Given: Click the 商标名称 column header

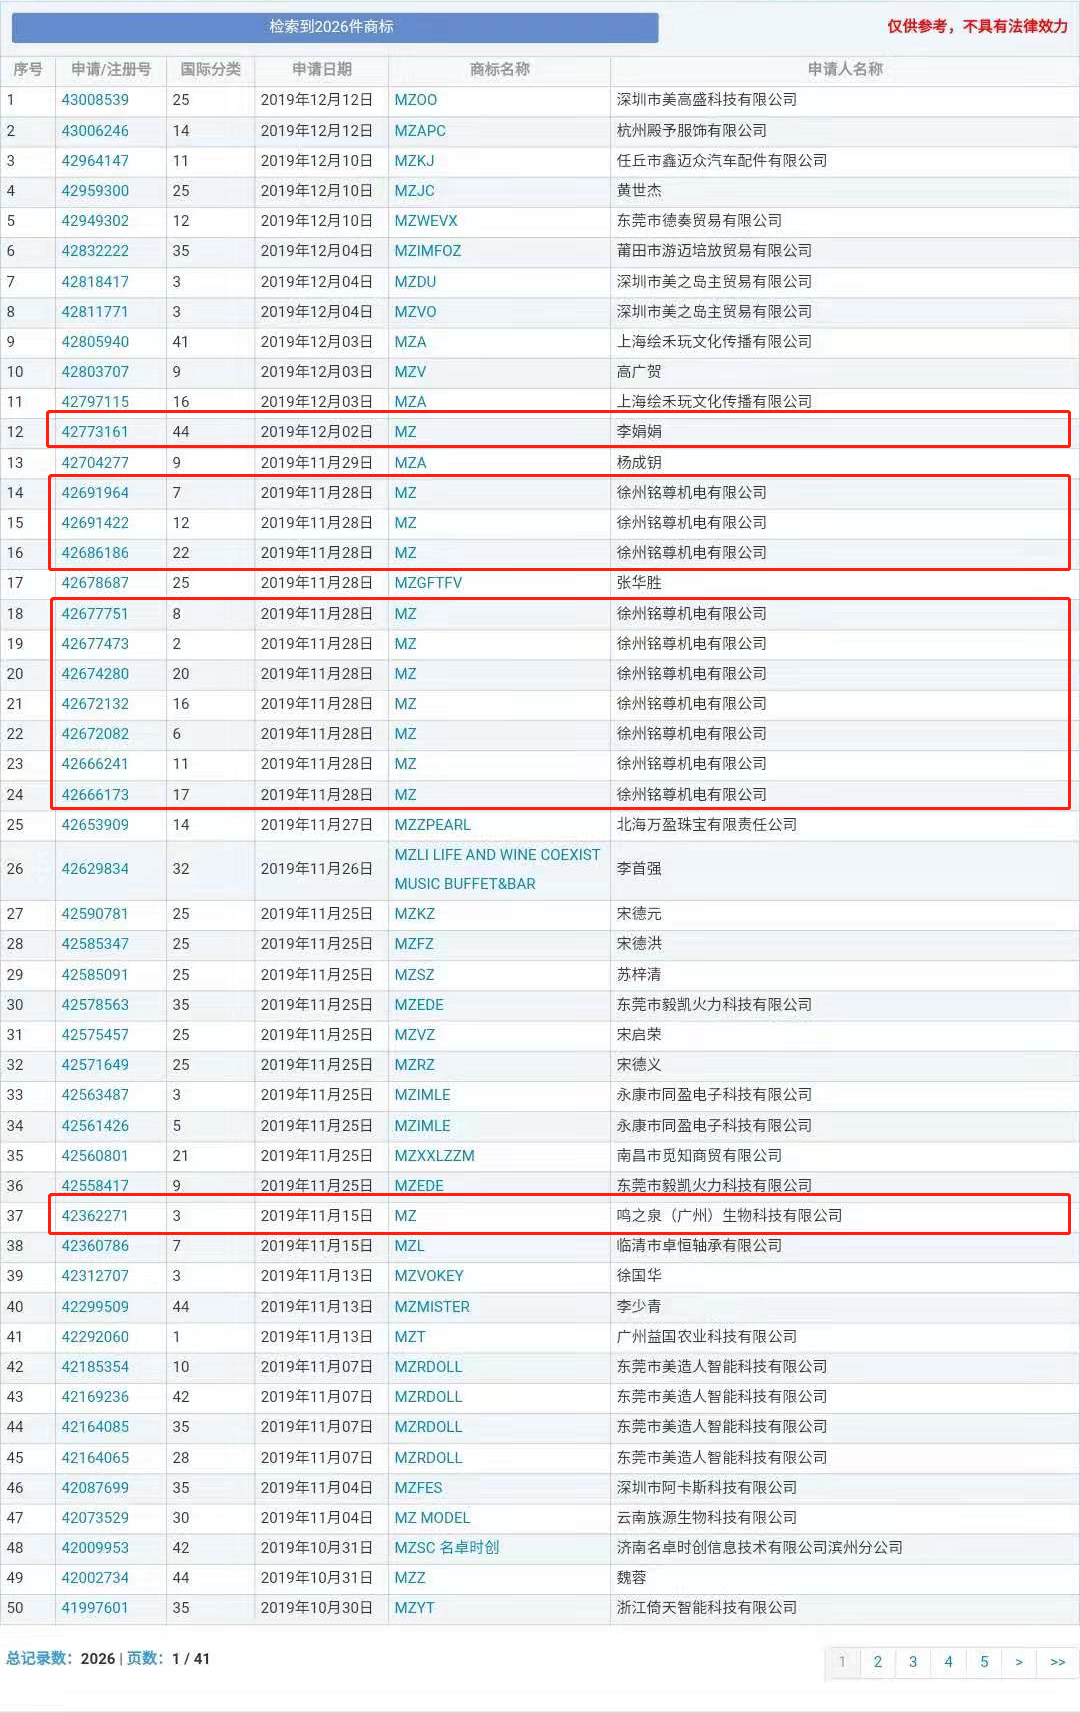Looking at the screenshot, I should [x=499, y=69].
